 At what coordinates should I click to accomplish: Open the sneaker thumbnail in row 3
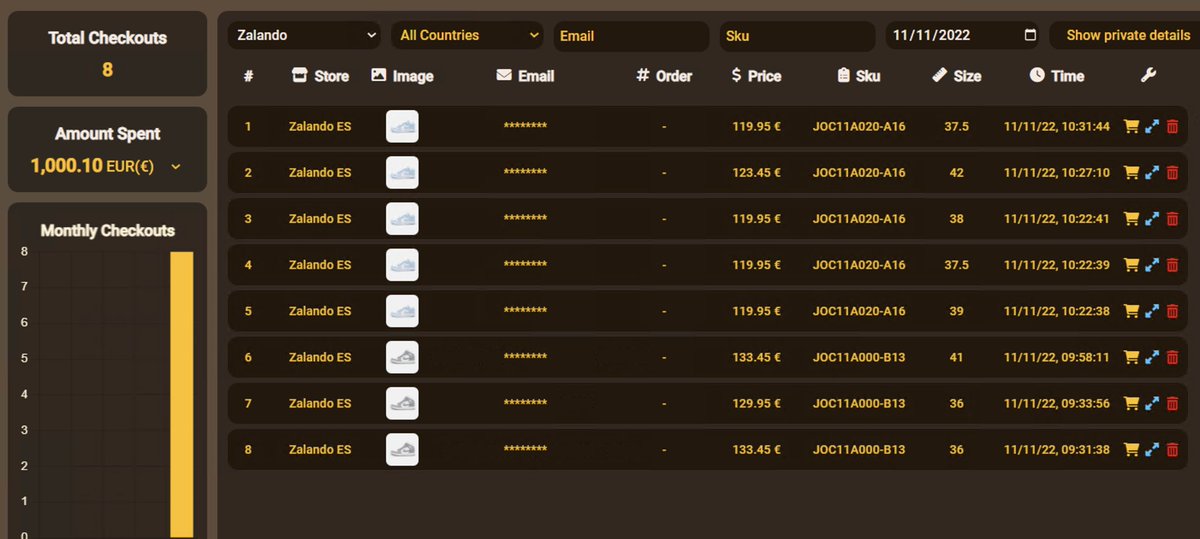click(402, 219)
